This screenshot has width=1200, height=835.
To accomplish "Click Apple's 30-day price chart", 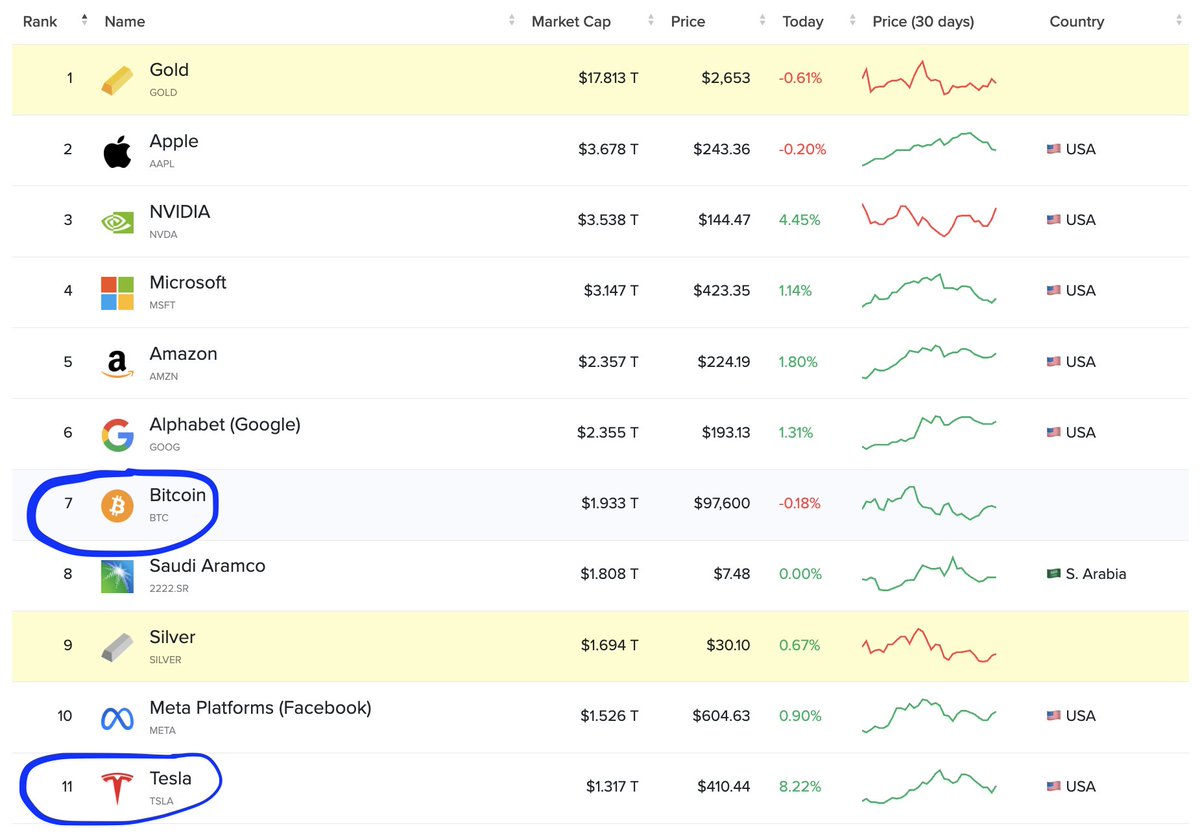I will (929, 149).
